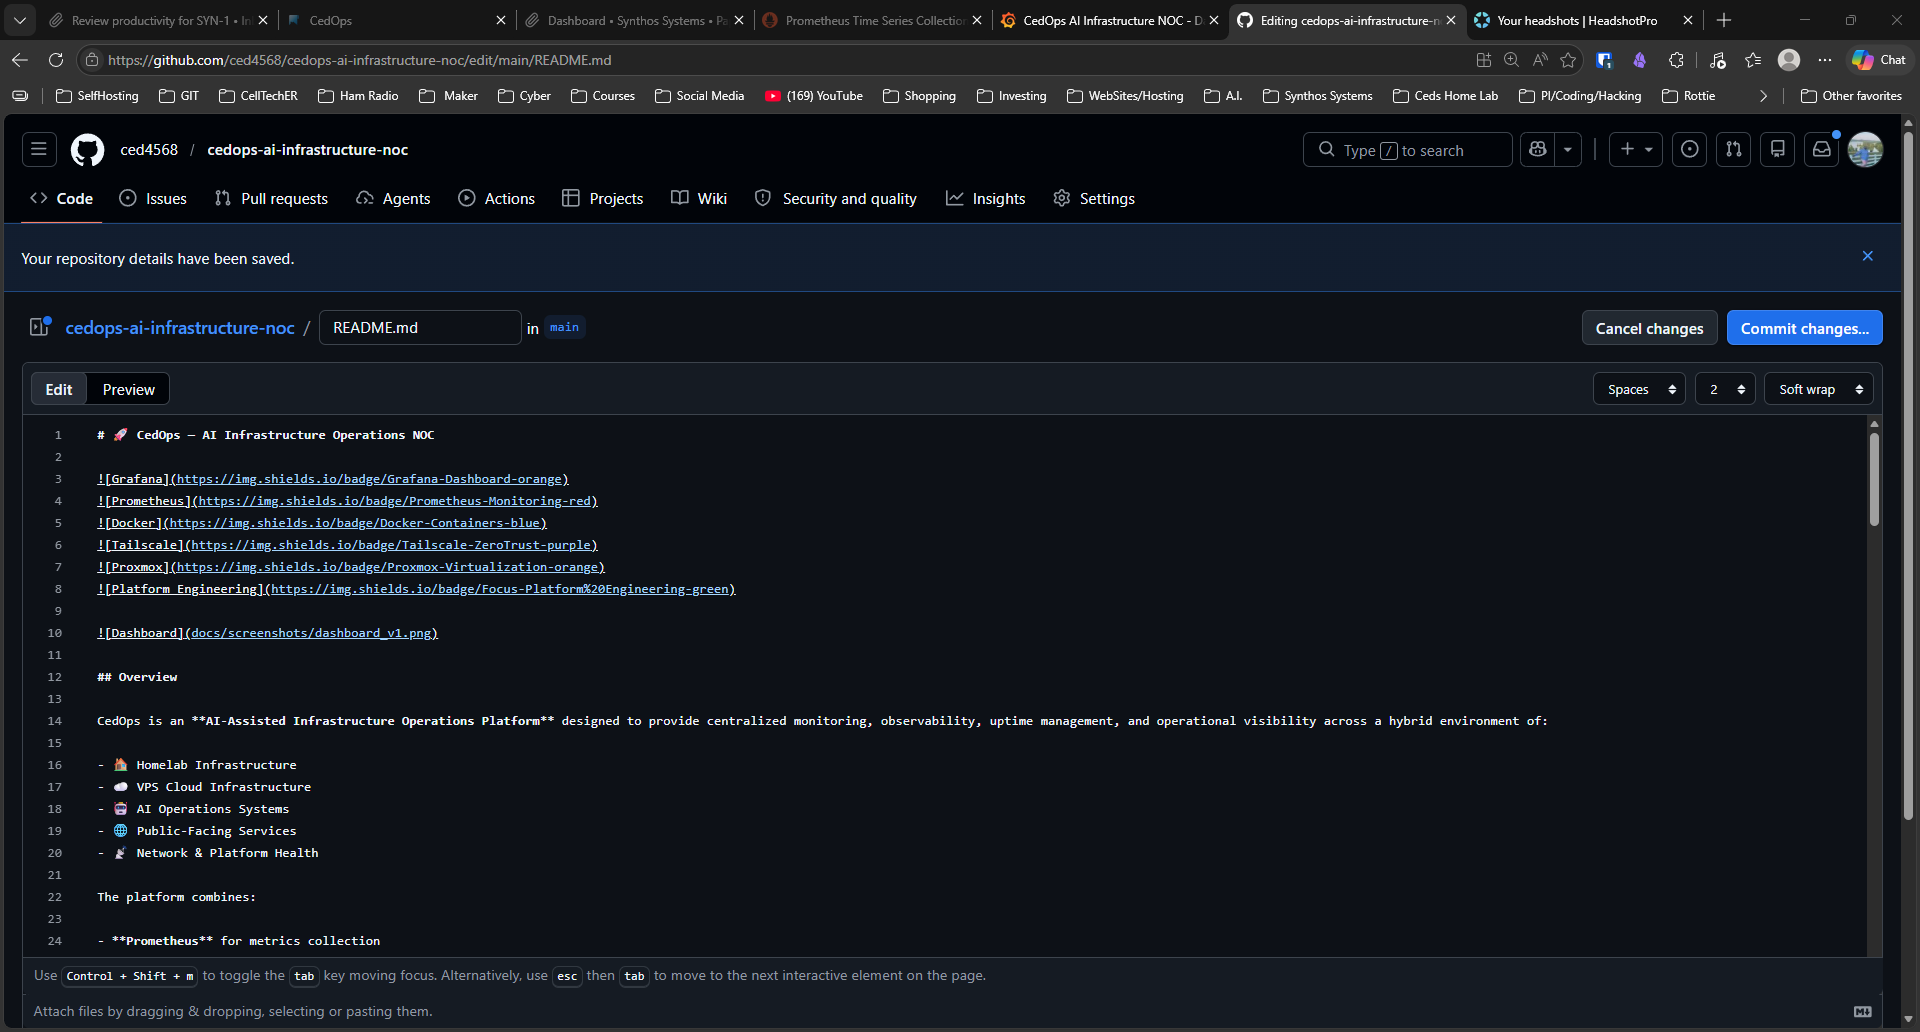
Task: Open browser Settings and more ellipsis
Action: click(1825, 60)
